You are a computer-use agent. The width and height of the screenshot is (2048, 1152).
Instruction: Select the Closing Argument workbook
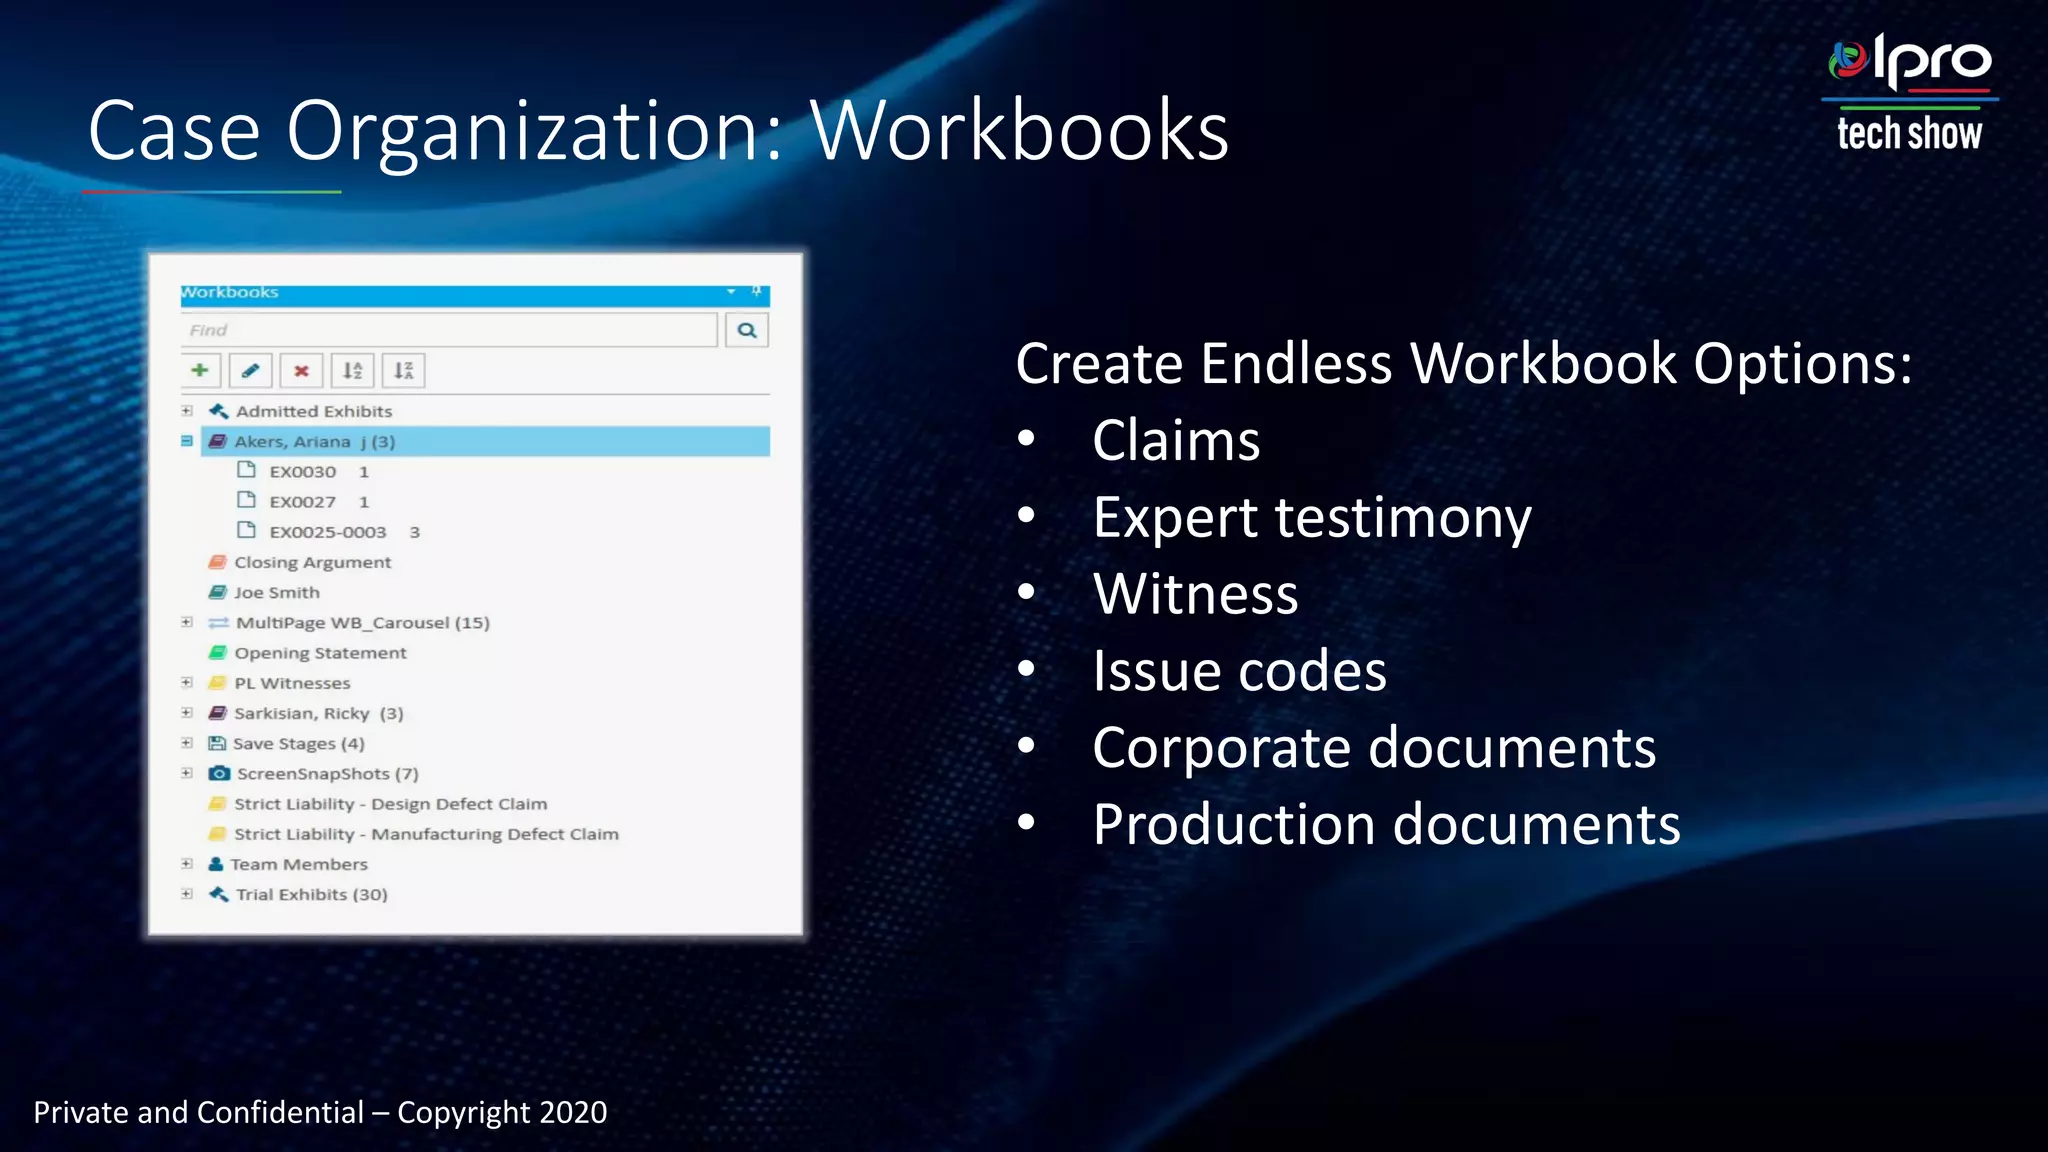312,562
